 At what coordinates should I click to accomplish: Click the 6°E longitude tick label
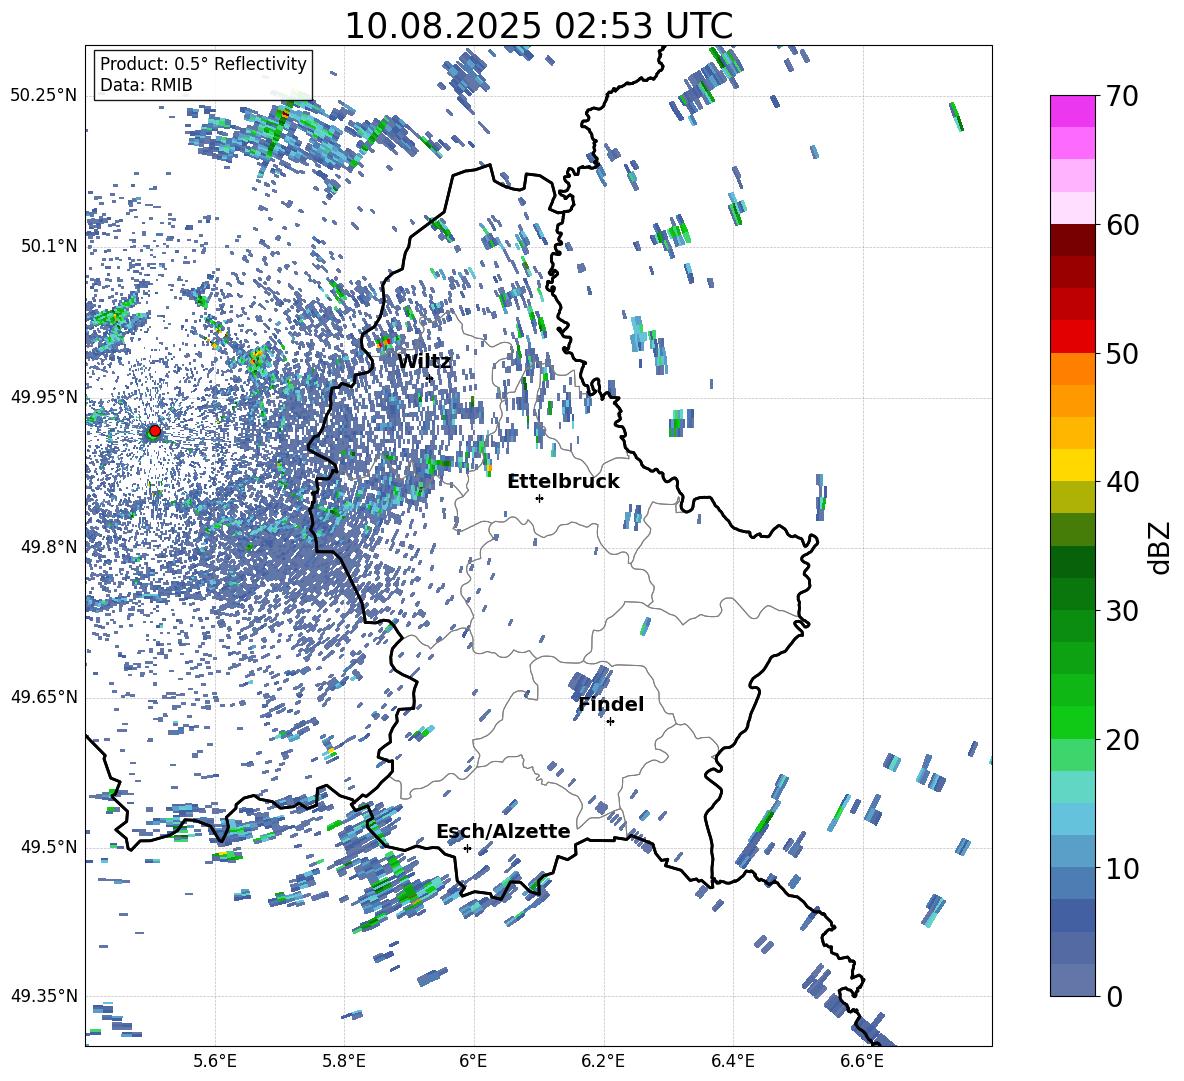click(473, 1061)
